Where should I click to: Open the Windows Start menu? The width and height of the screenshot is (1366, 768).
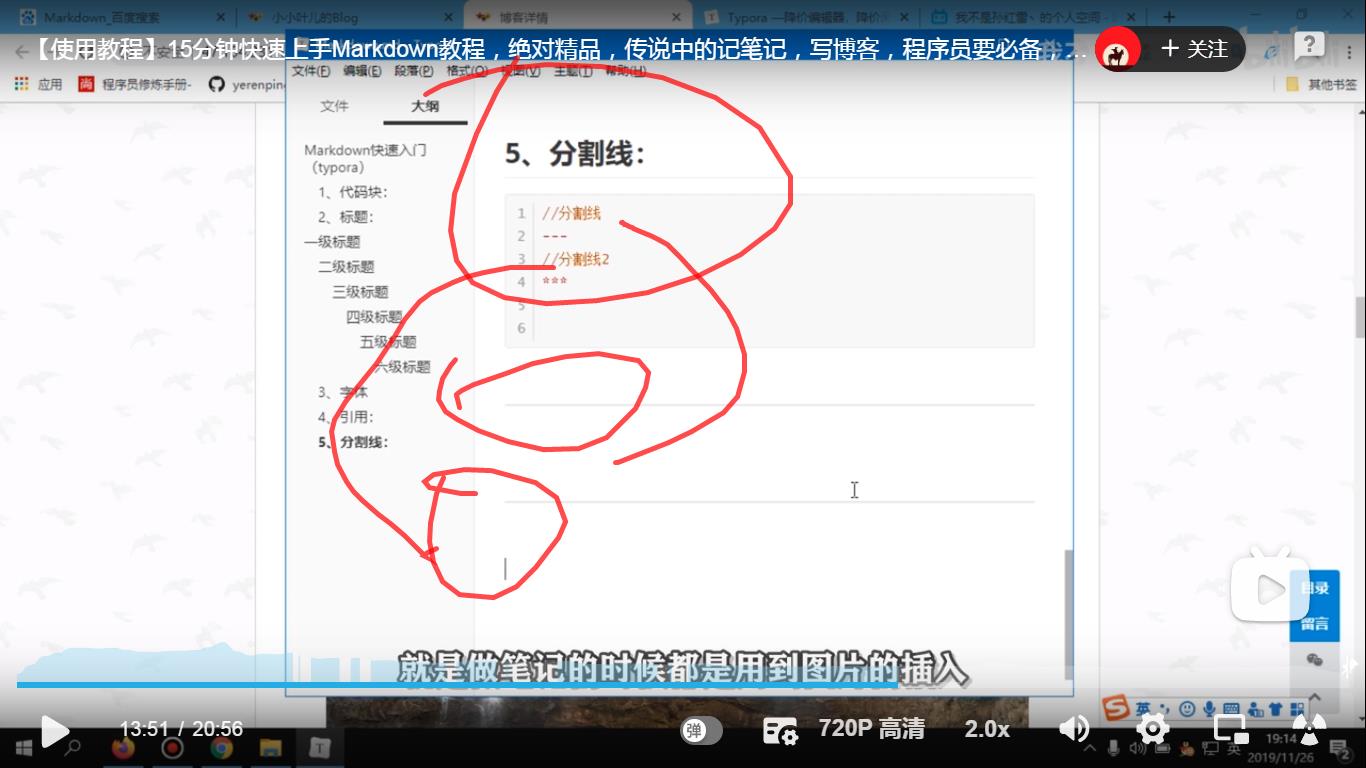click(22, 747)
